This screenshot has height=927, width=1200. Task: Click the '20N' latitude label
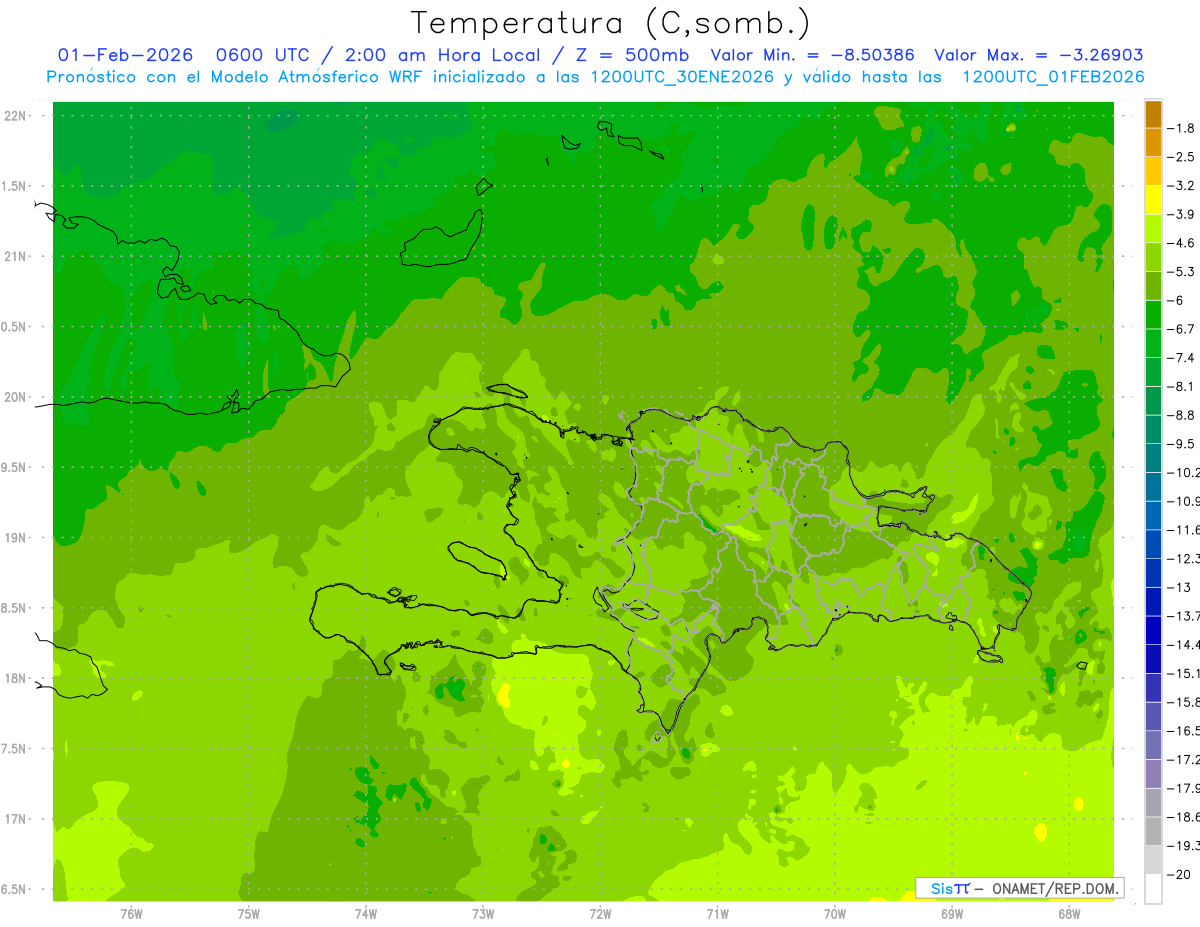[x=15, y=397]
